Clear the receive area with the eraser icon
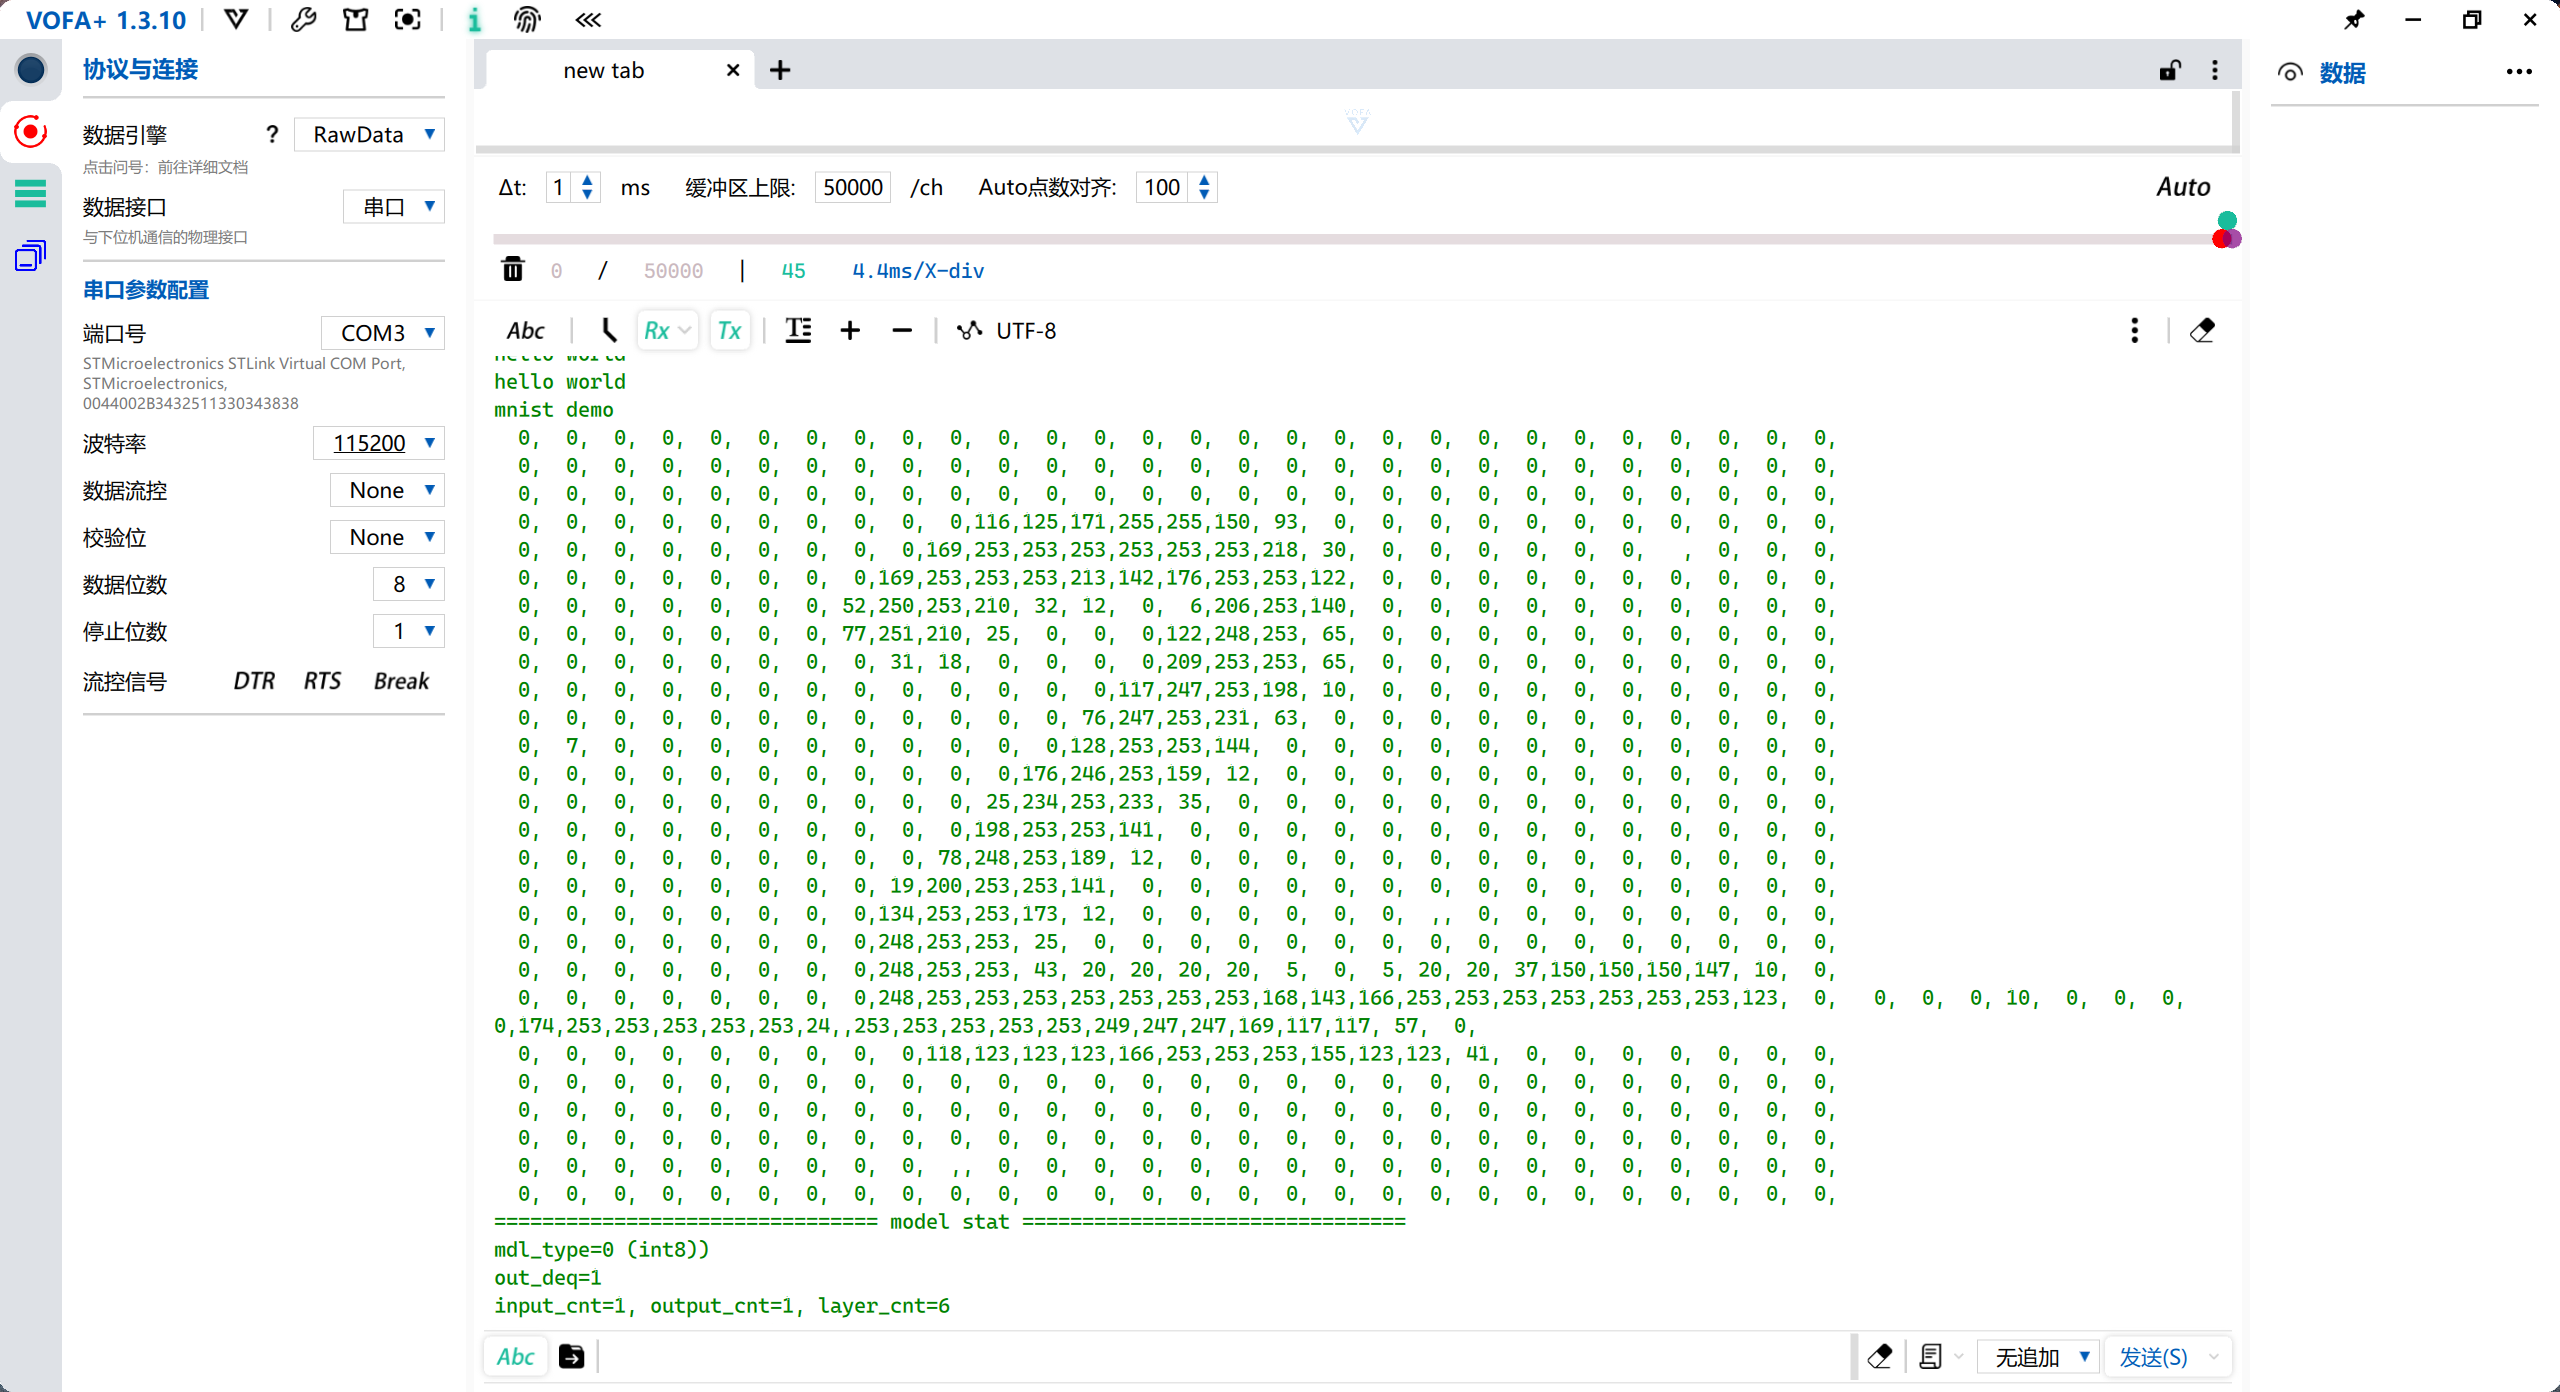The height and width of the screenshot is (1392, 2560). [2202, 331]
